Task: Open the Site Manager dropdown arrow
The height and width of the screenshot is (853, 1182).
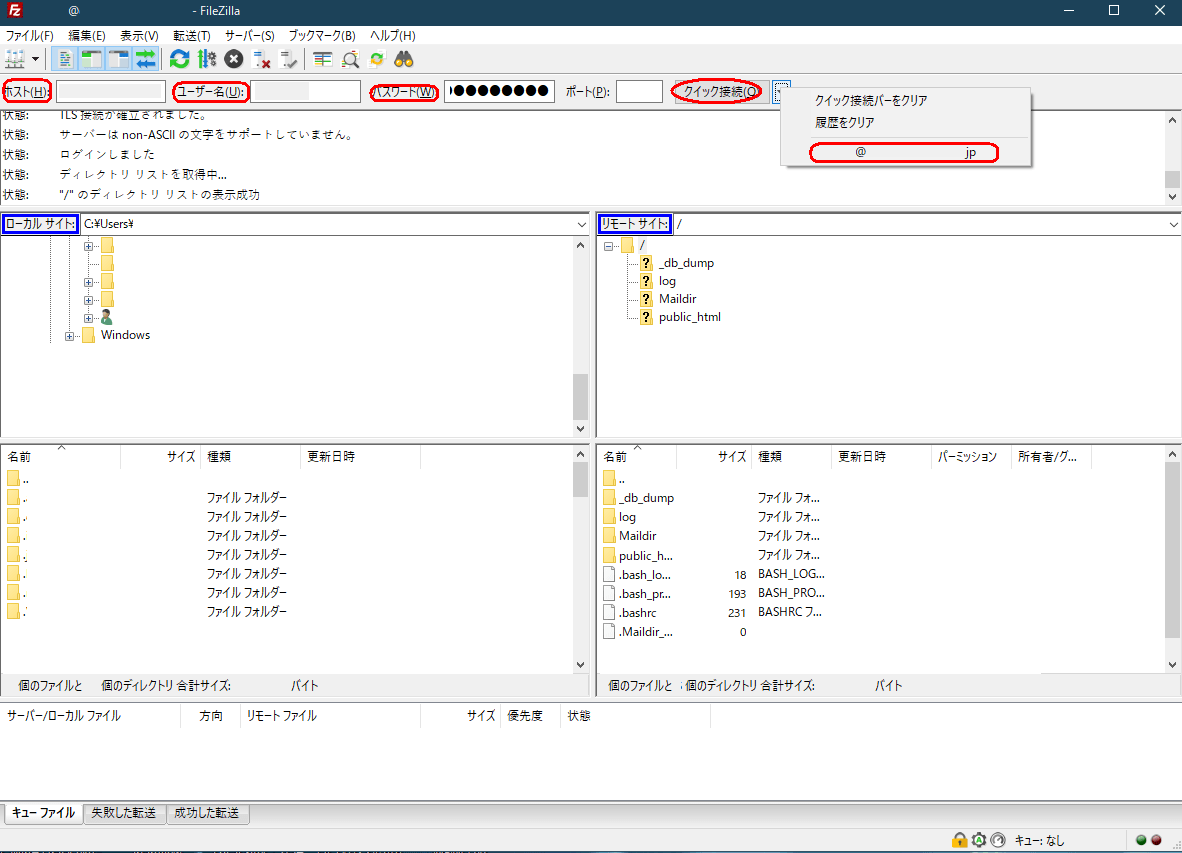Action: [35, 59]
